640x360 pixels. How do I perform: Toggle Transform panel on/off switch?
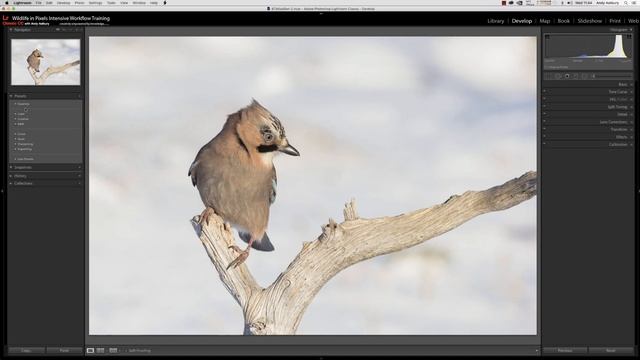coord(544,129)
